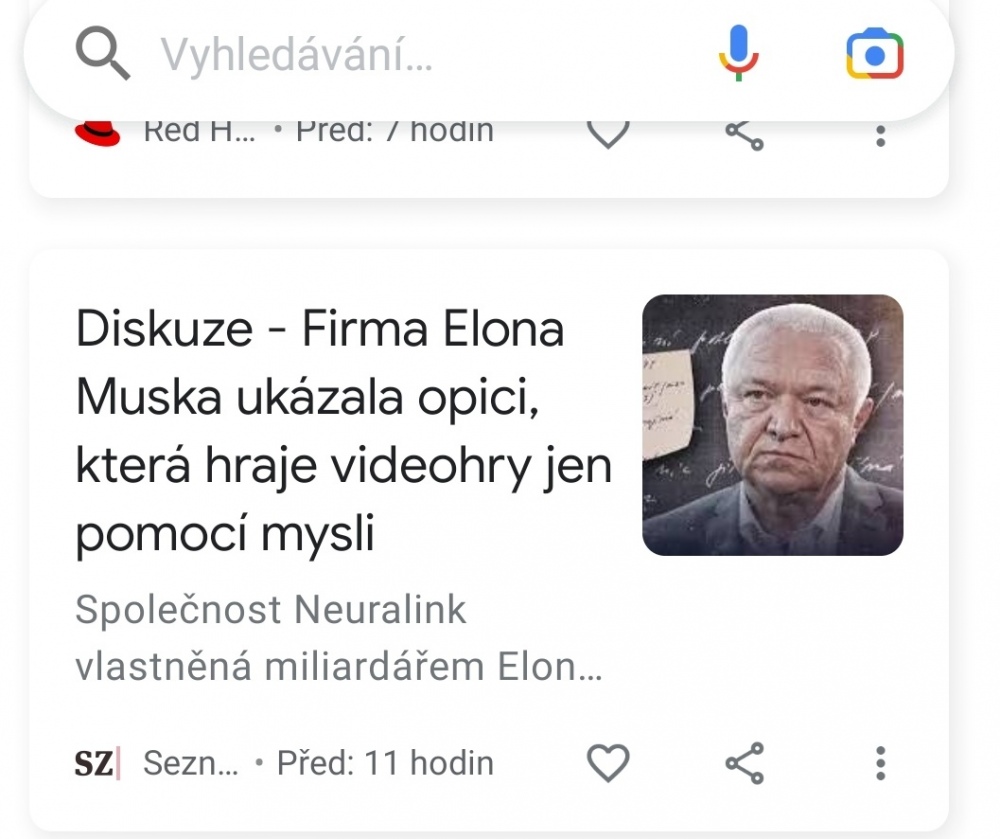
Task: Tap the magnifier search icon
Action: (102, 54)
